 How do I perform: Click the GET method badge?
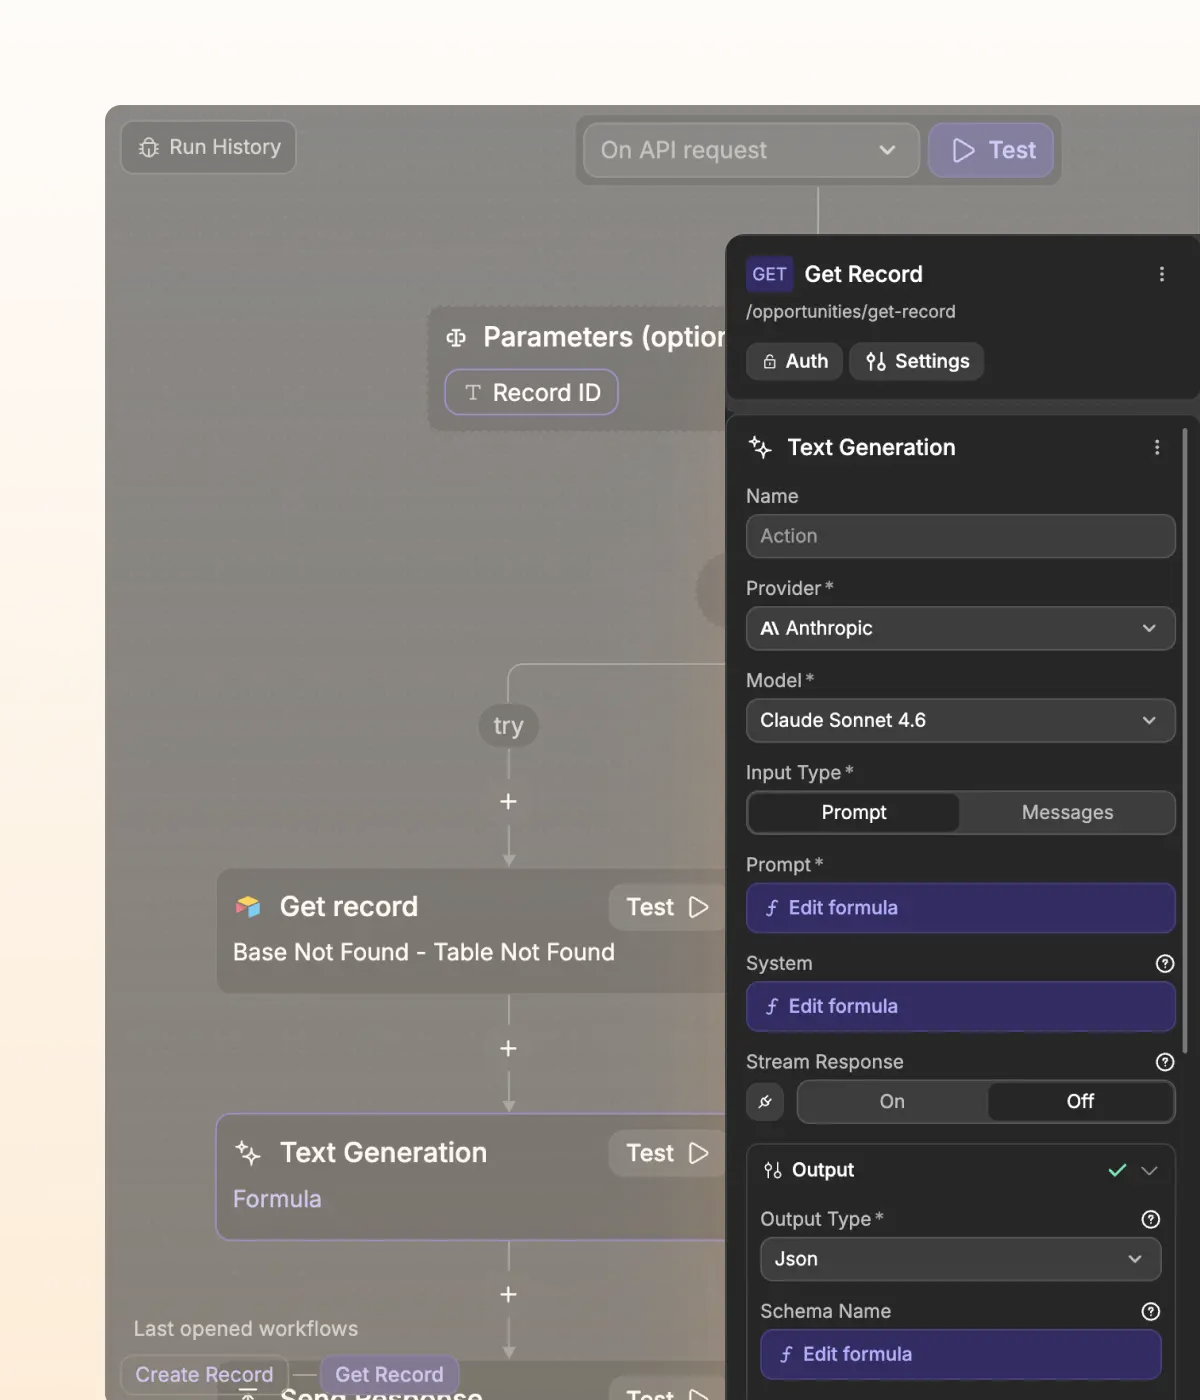(x=769, y=274)
